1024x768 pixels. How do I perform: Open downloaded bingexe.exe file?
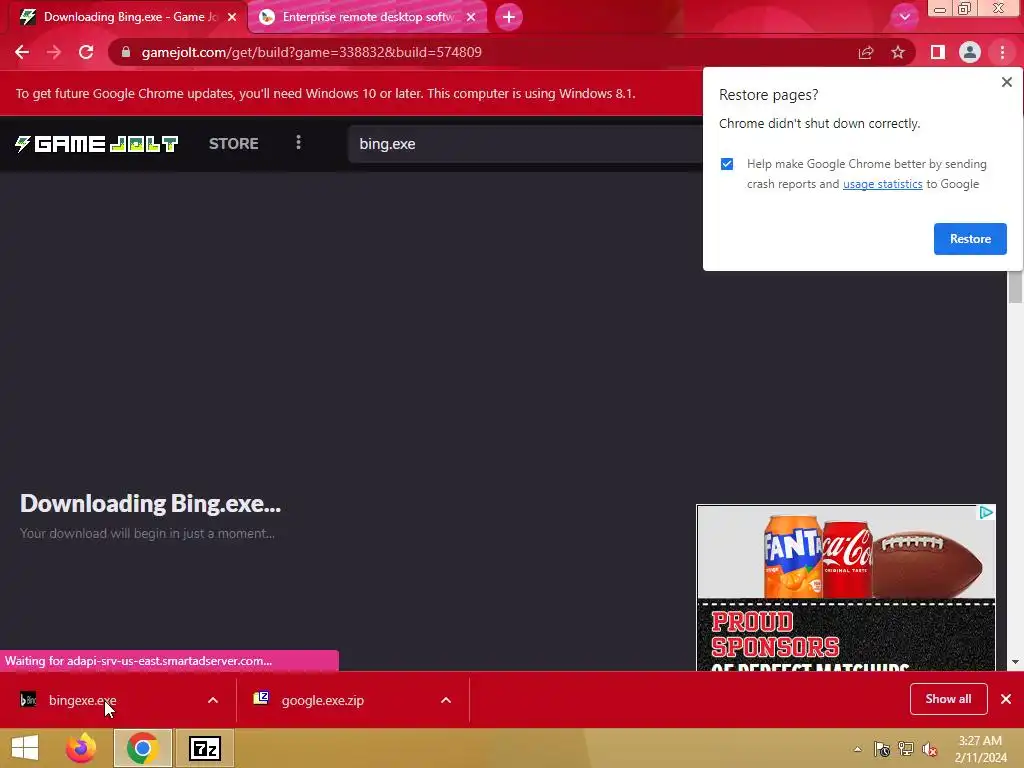click(x=82, y=700)
